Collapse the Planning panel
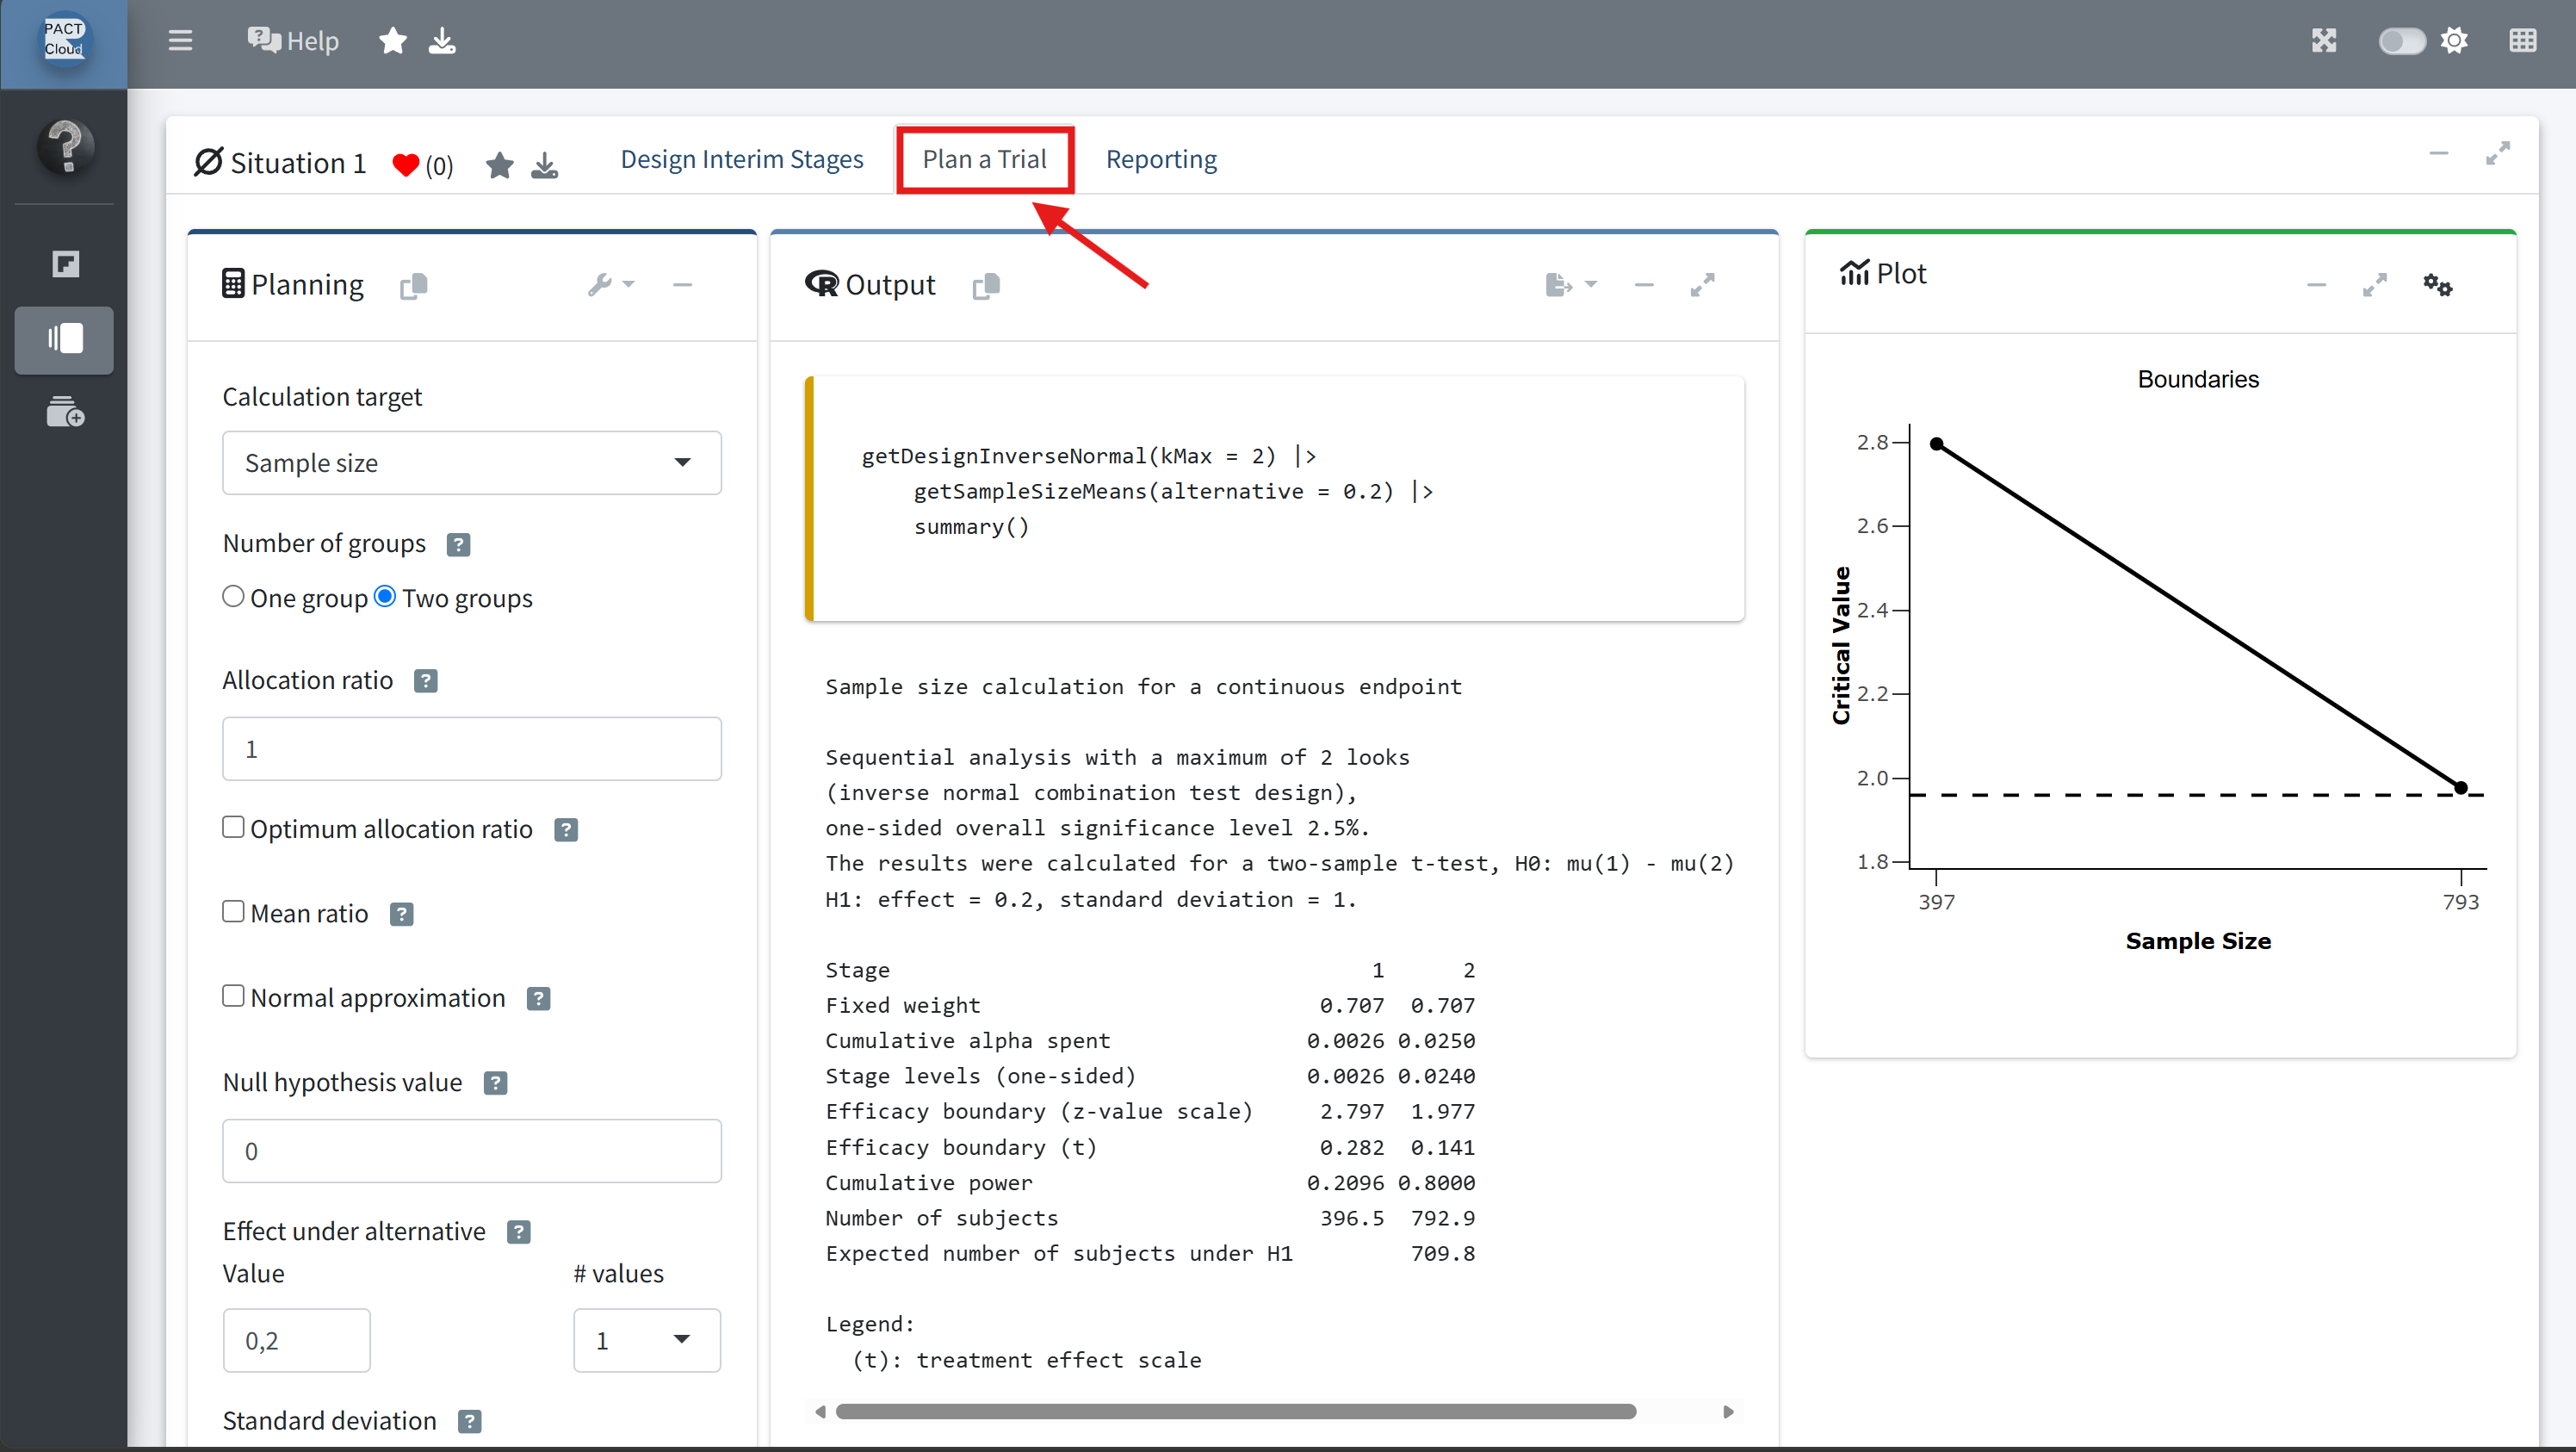2576x1452 pixels. [682, 285]
